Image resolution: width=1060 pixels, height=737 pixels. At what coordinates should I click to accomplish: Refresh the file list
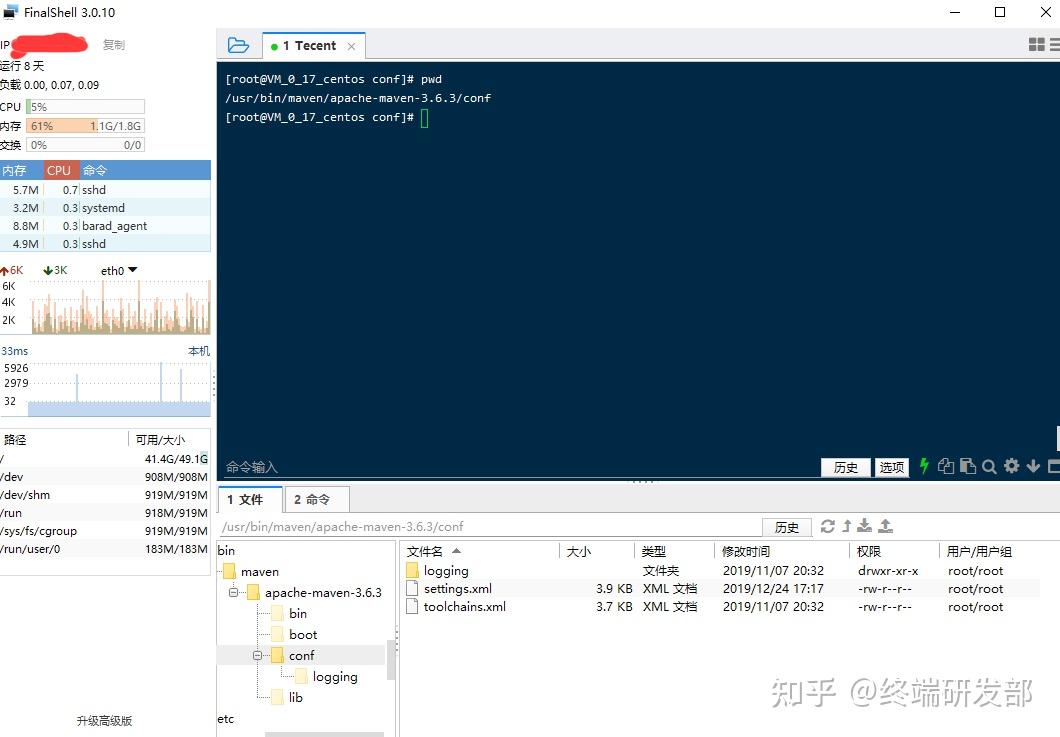828,526
